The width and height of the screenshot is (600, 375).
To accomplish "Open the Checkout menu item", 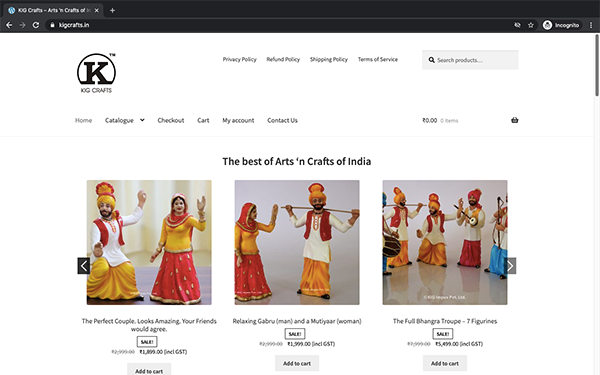I will (171, 120).
